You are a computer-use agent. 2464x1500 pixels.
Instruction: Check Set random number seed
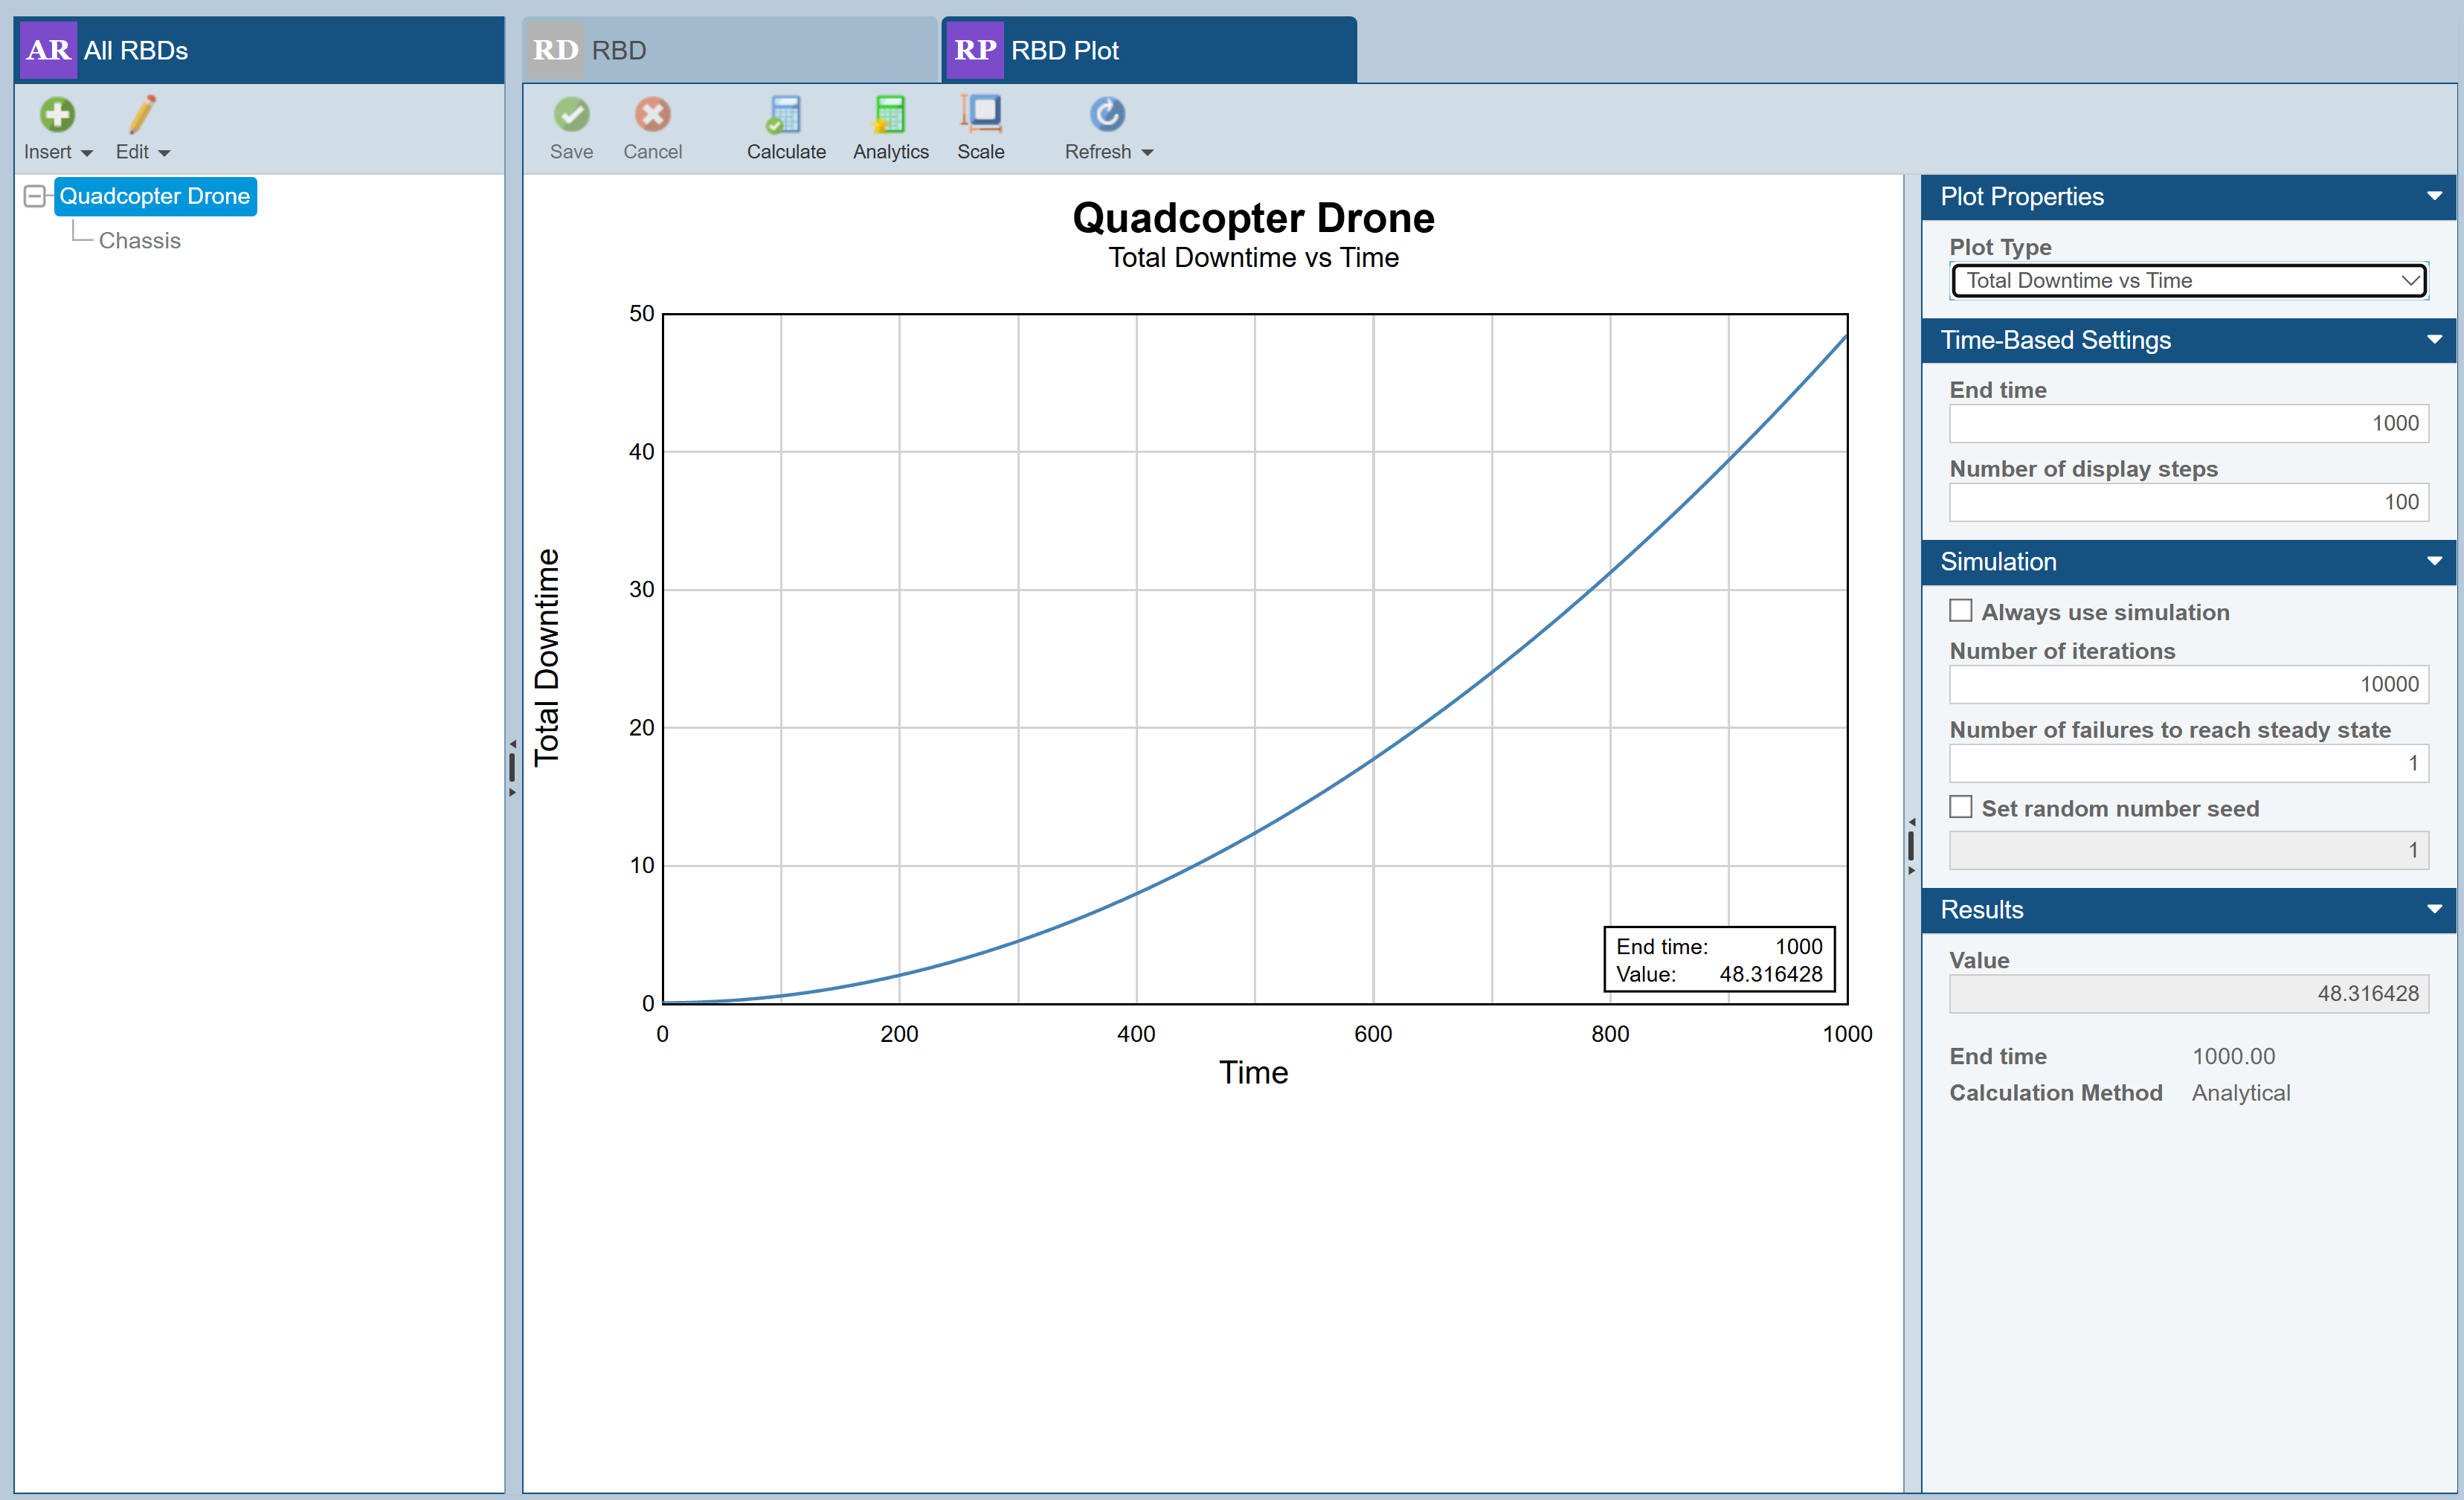[1960, 807]
